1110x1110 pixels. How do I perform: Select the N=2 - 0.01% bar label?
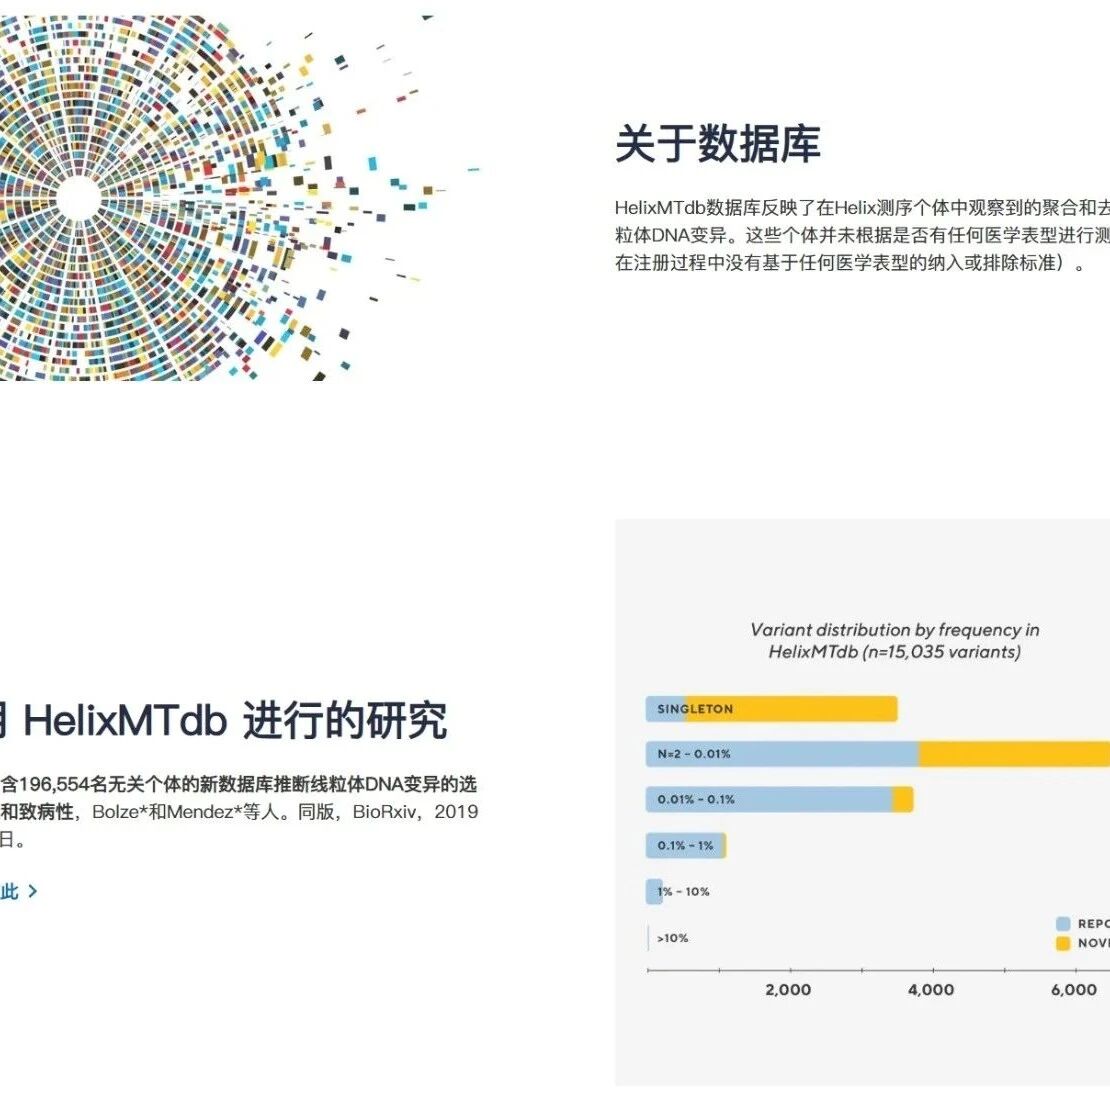coord(694,754)
